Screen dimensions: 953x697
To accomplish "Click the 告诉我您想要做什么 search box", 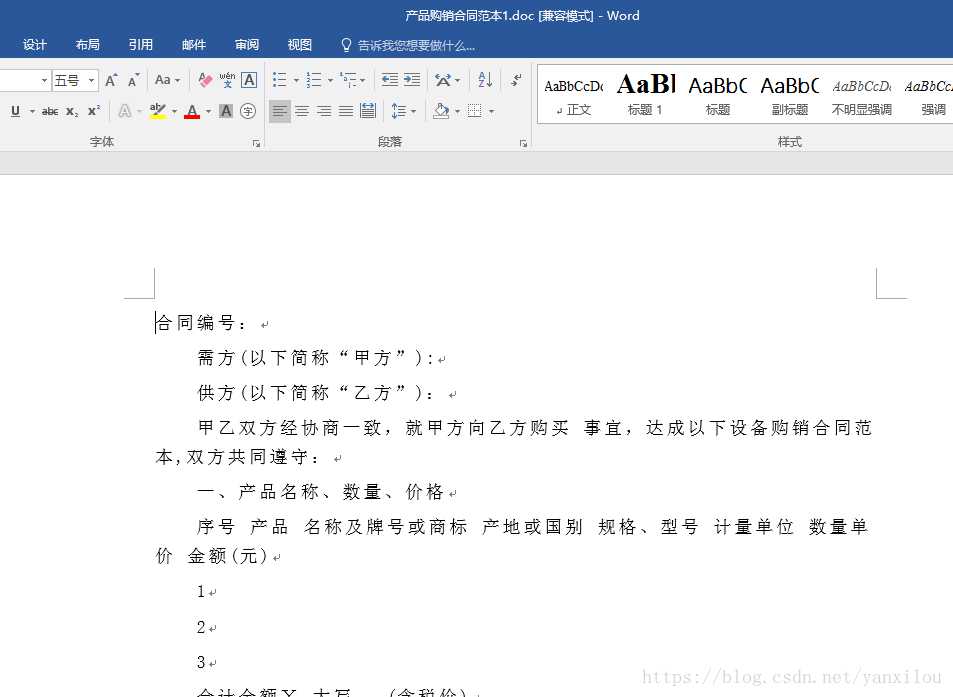I will pos(410,44).
